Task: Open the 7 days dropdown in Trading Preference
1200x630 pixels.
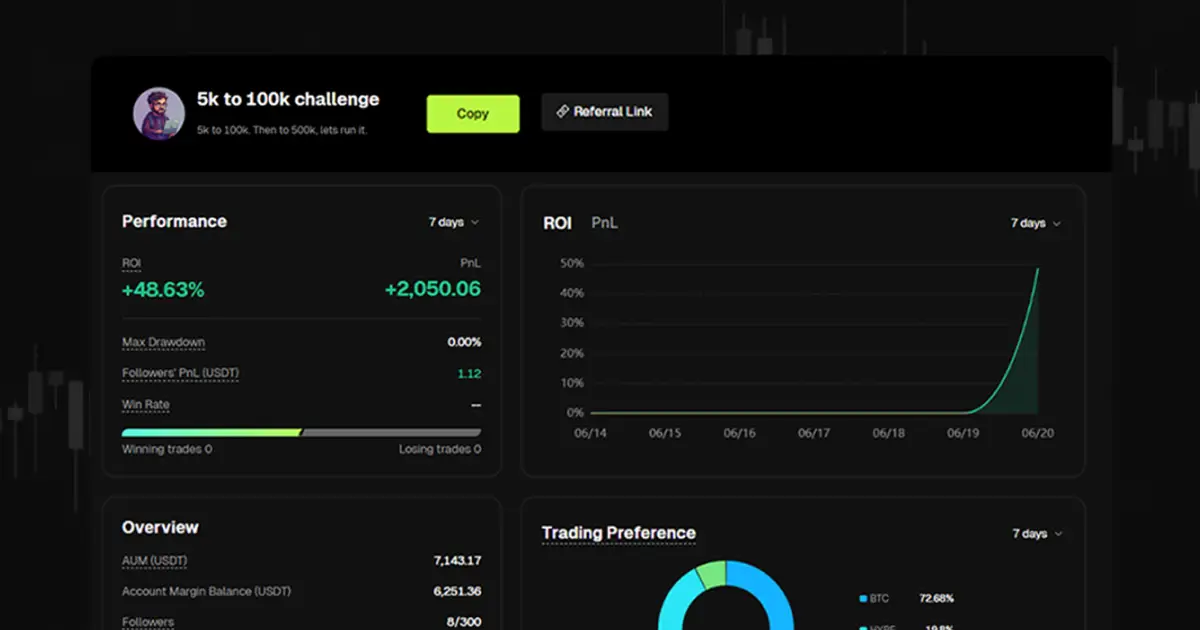Action: [1035, 534]
